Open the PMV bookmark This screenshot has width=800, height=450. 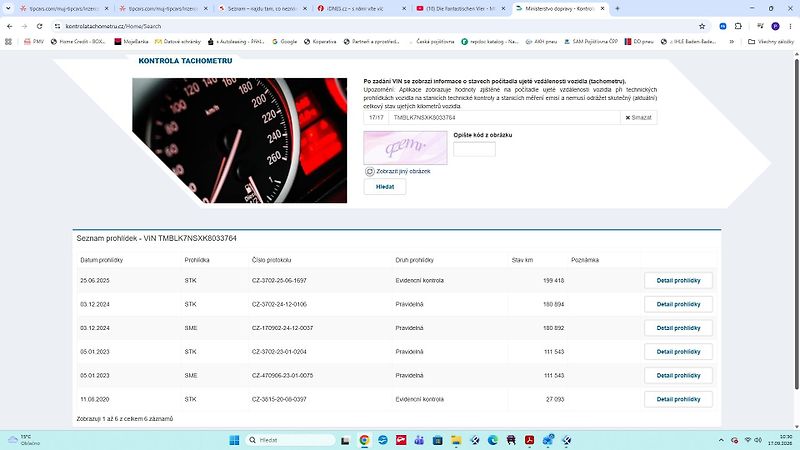[34, 41]
